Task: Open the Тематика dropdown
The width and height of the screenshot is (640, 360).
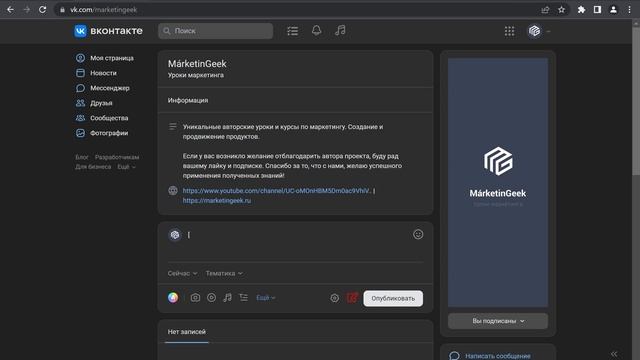Action: pos(224,273)
